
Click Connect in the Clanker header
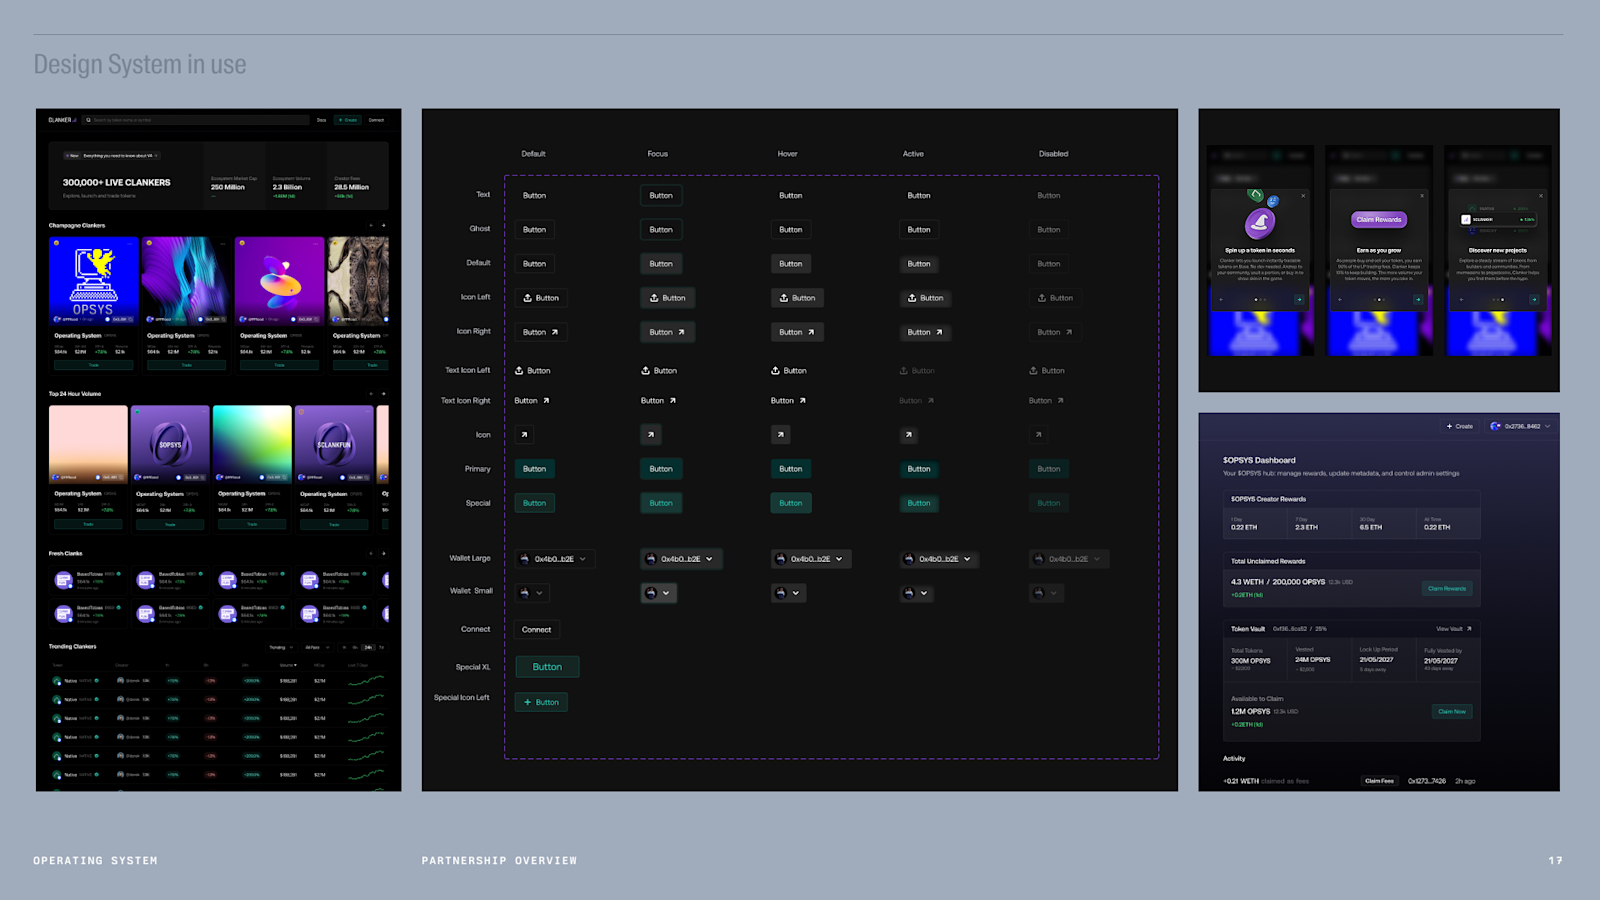376,120
